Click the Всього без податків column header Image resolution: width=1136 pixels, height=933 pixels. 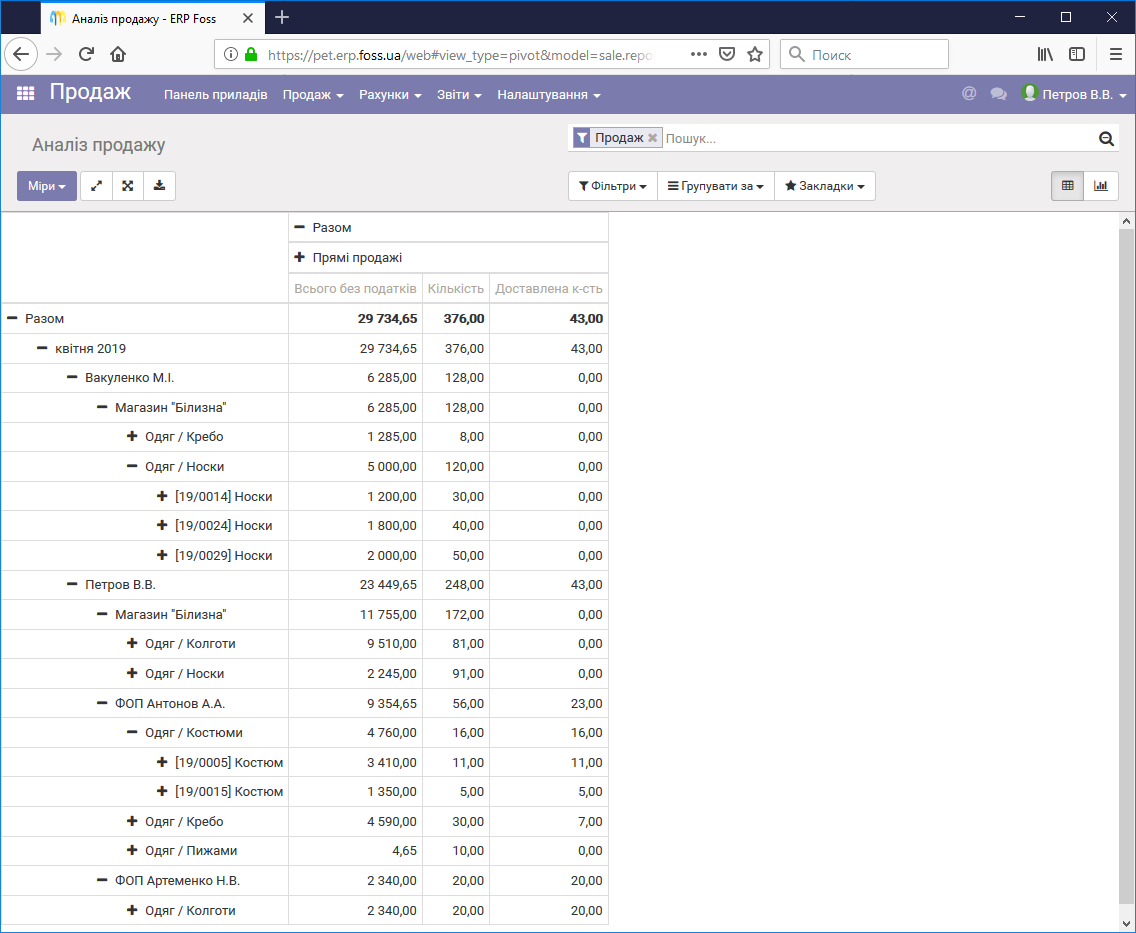(355, 288)
